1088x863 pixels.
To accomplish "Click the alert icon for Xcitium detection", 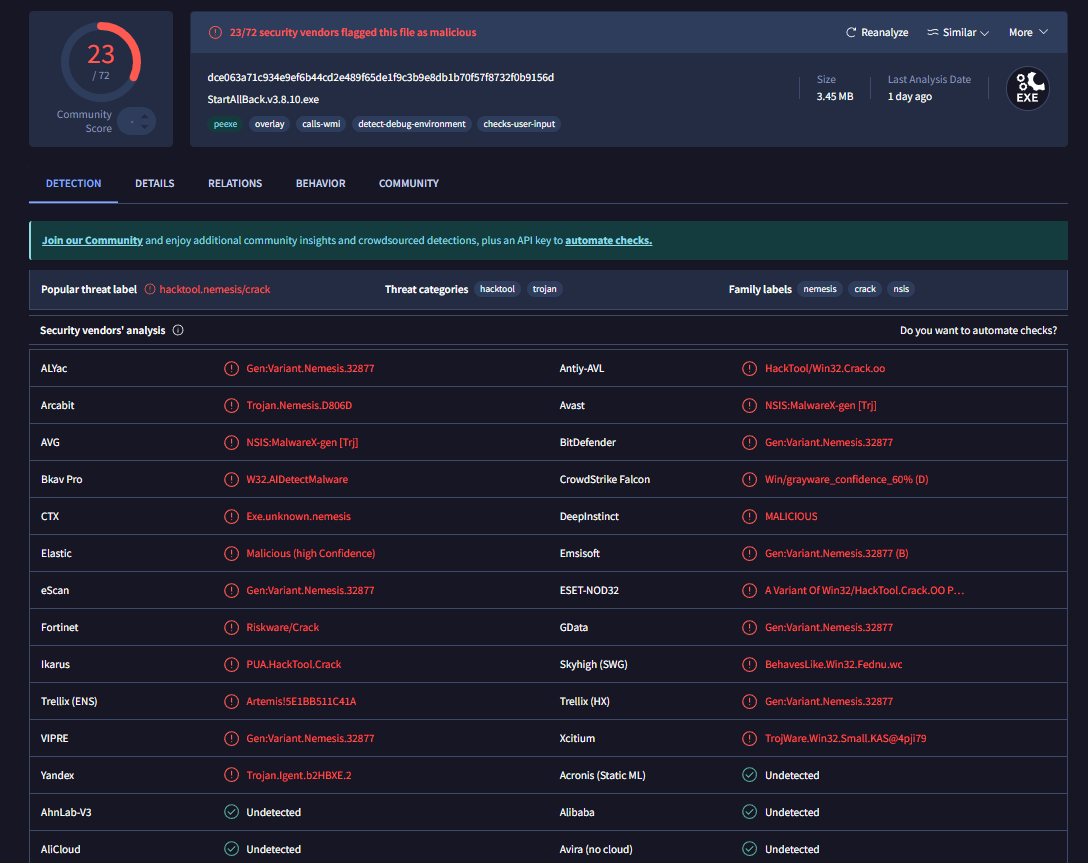I will click(749, 738).
